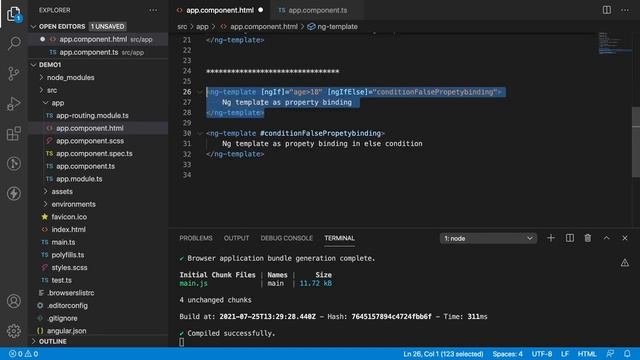The image size is (640, 360).
Task: Open the Extensions view
Action: click(x=14, y=133)
